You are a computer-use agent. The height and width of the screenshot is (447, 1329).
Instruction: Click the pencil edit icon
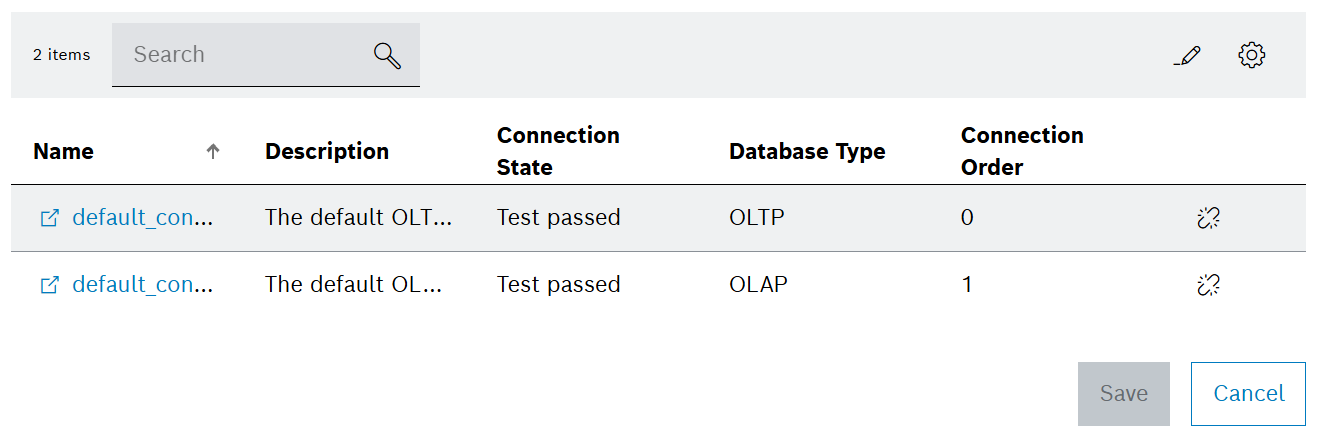(1187, 56)
